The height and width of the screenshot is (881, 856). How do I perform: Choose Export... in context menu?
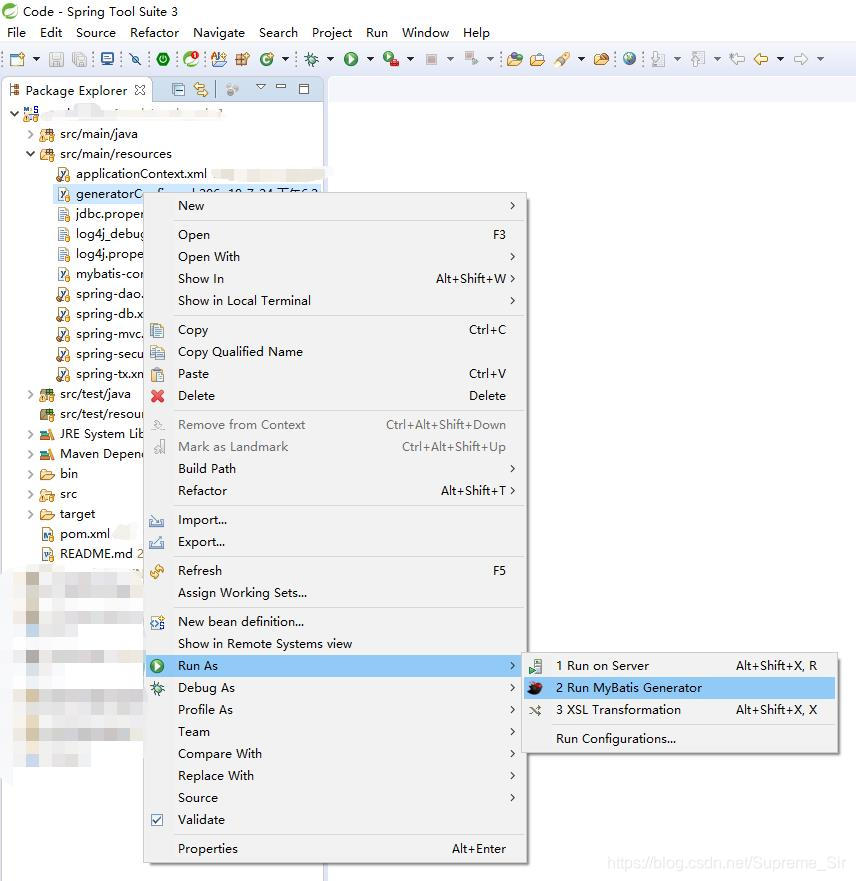click(x=335, y=542)
